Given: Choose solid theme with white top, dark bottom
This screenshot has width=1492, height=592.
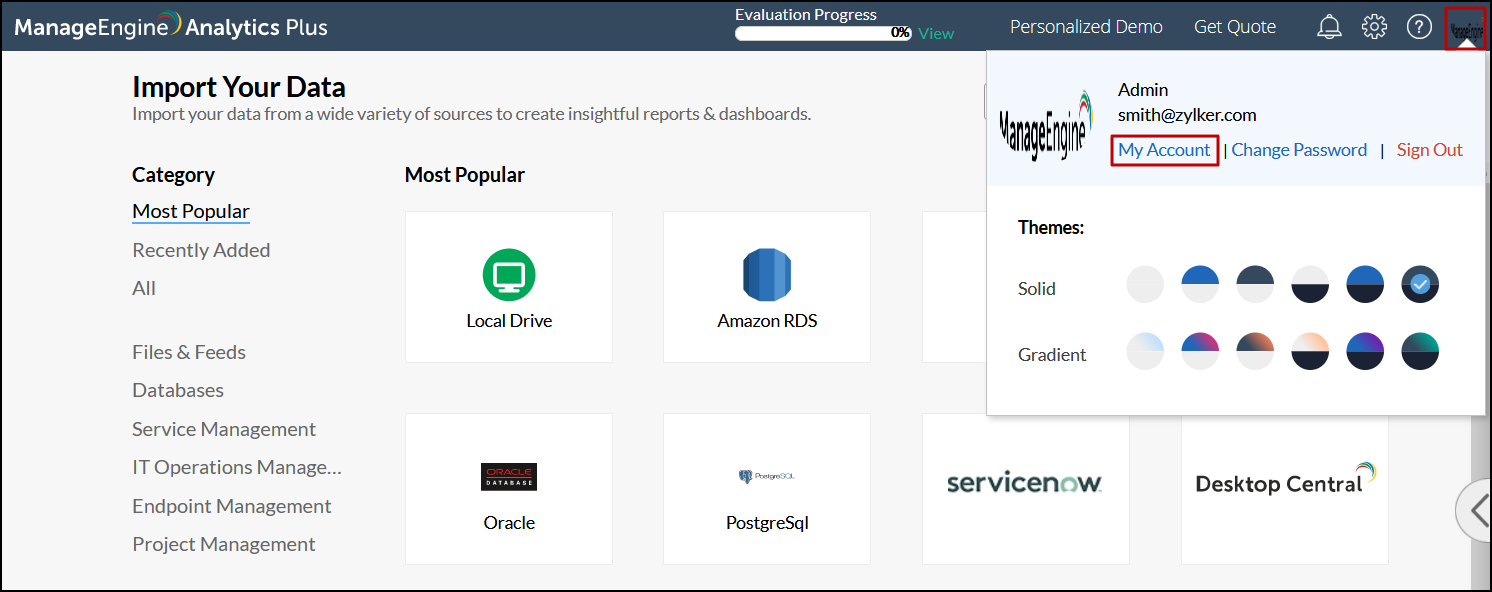Looking at the screenshot, I should [x=1310, y=285].
